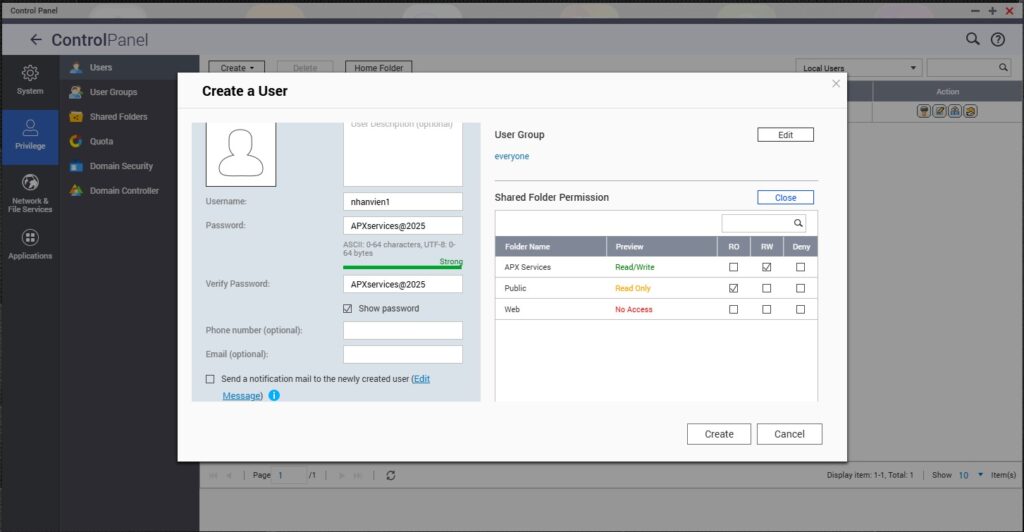Click edit shared folder permission action icon
The image size is (1024, 532).
pyautogui.click(x=970, y=111)
